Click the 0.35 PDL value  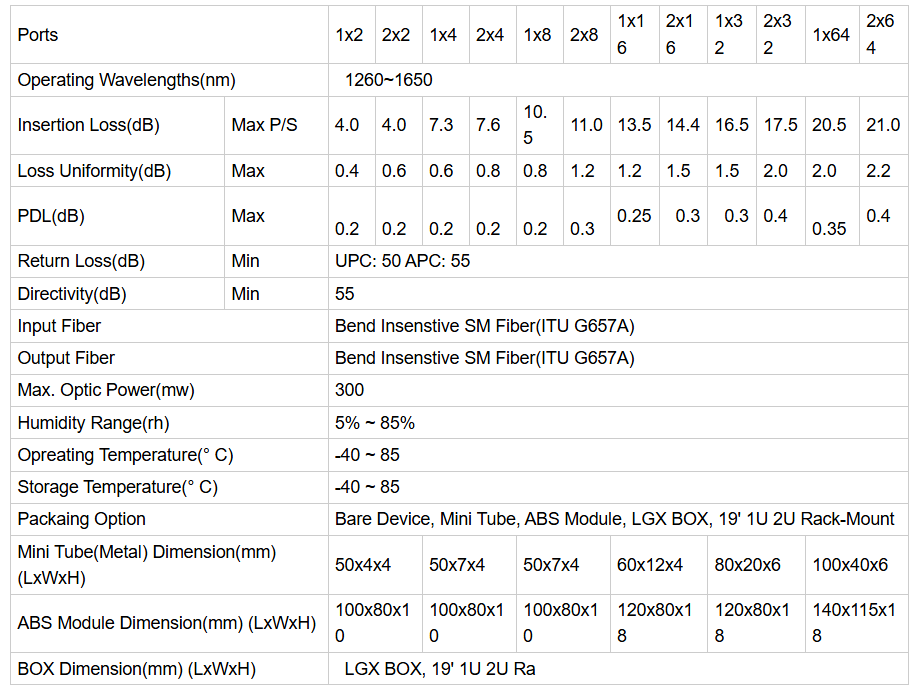829,229
